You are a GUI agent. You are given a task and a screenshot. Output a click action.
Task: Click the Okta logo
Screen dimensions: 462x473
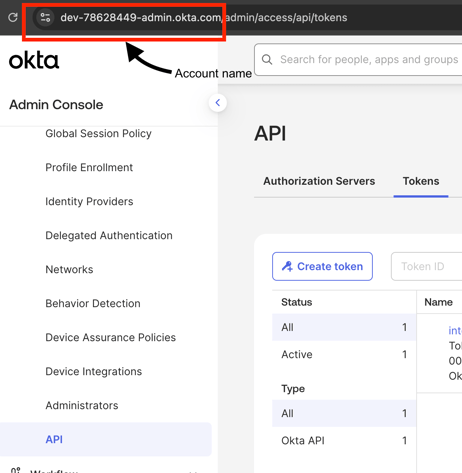click(x=34, y=60)
